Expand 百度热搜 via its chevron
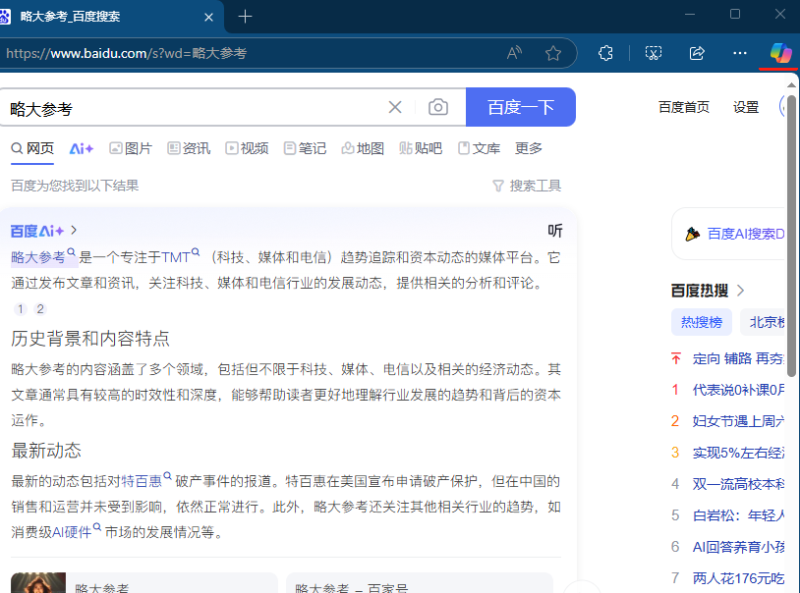The width and height of the screenshot is (800, 593). [x=739, y=290]
